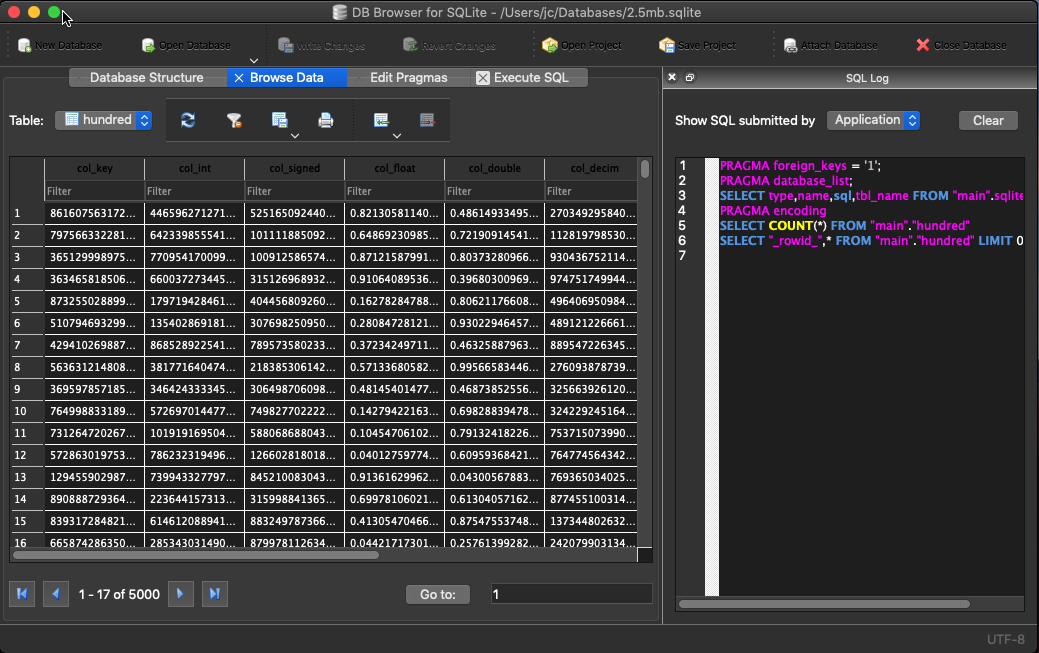This screenshot has height=653, width=1039.
Task: Click the PRAGMA database_list line in SQL Log
Action: 786,180
